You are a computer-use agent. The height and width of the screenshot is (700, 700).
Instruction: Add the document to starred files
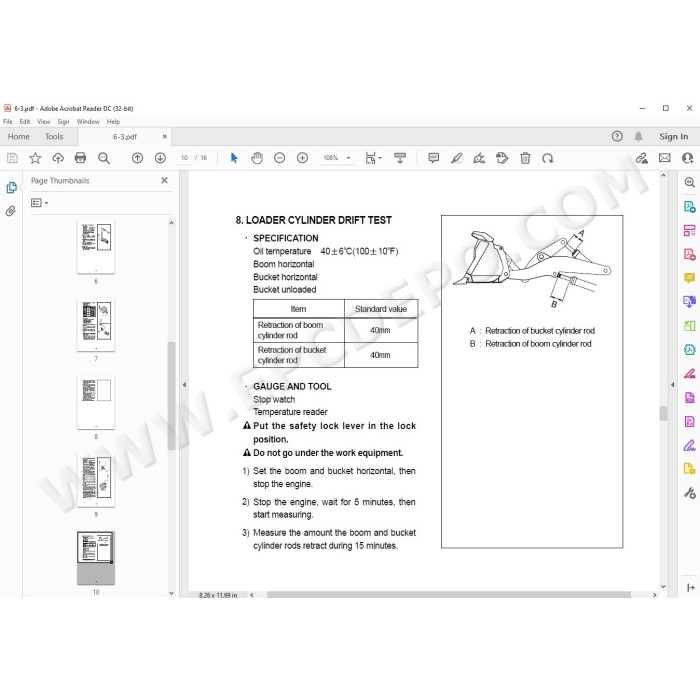coord(35,158)
